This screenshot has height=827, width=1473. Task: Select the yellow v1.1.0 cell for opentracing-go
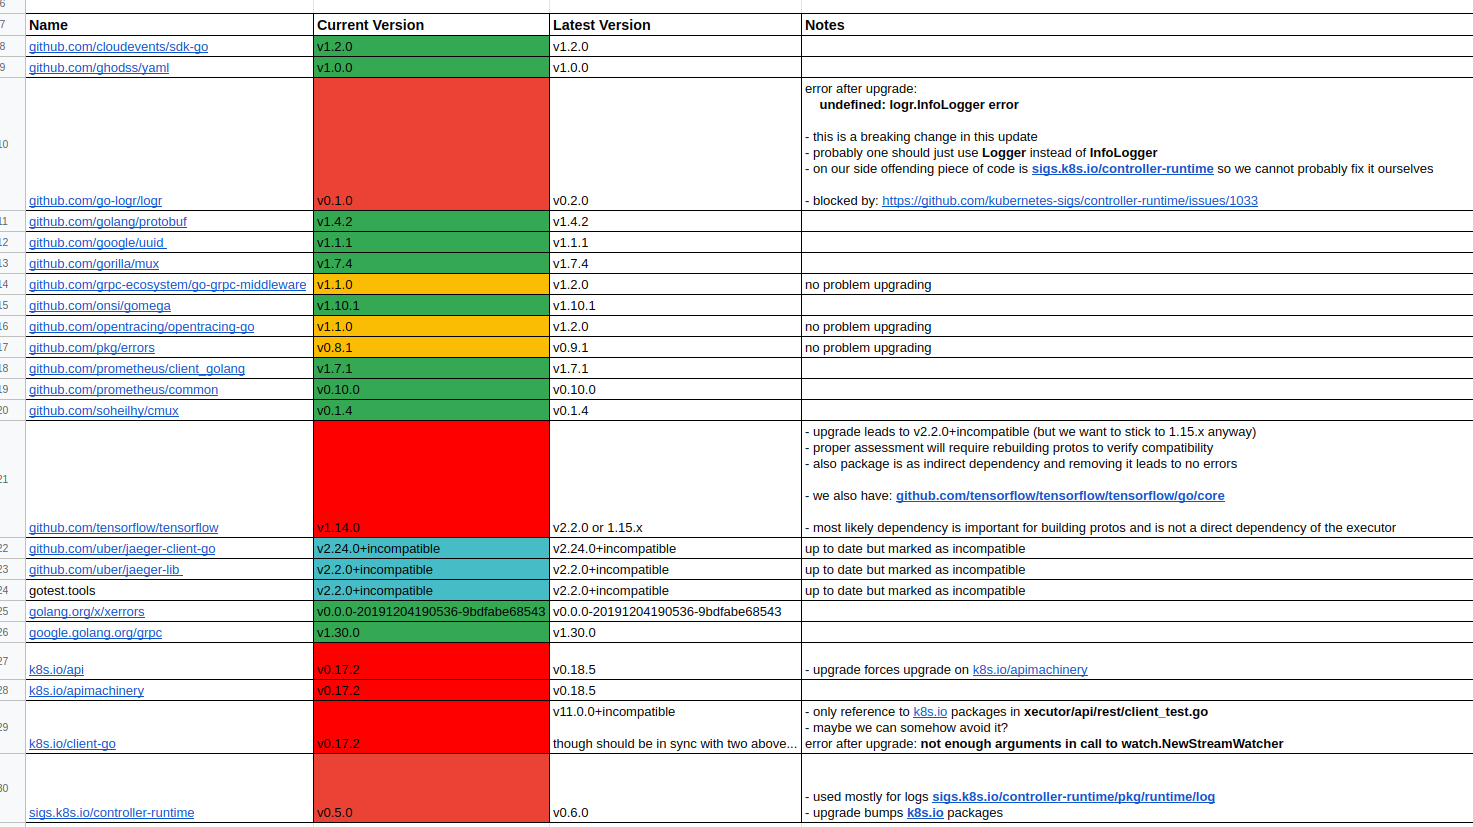click(x=430, y=326)
